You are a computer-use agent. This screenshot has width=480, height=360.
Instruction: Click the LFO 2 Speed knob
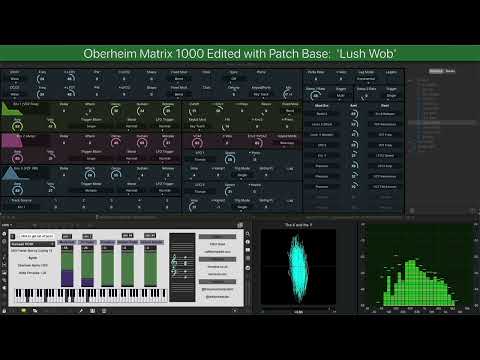click(x=229, y=191)
